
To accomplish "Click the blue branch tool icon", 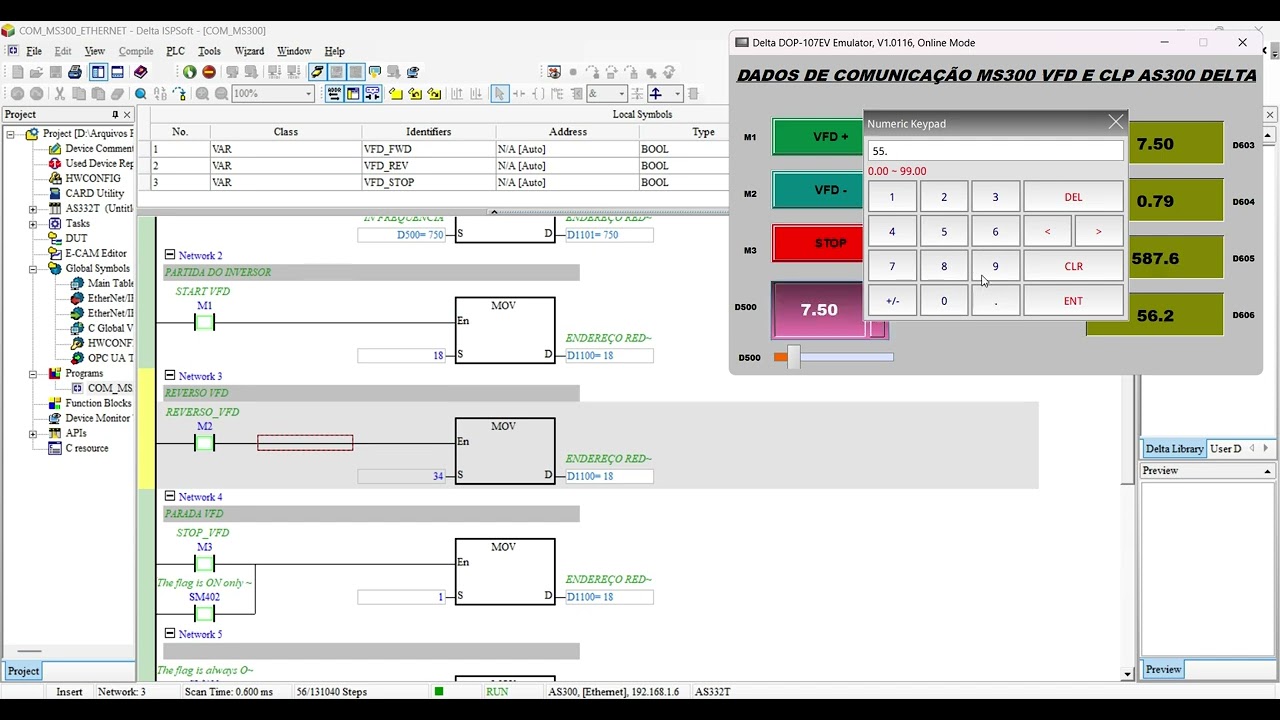I will [656, 94].
